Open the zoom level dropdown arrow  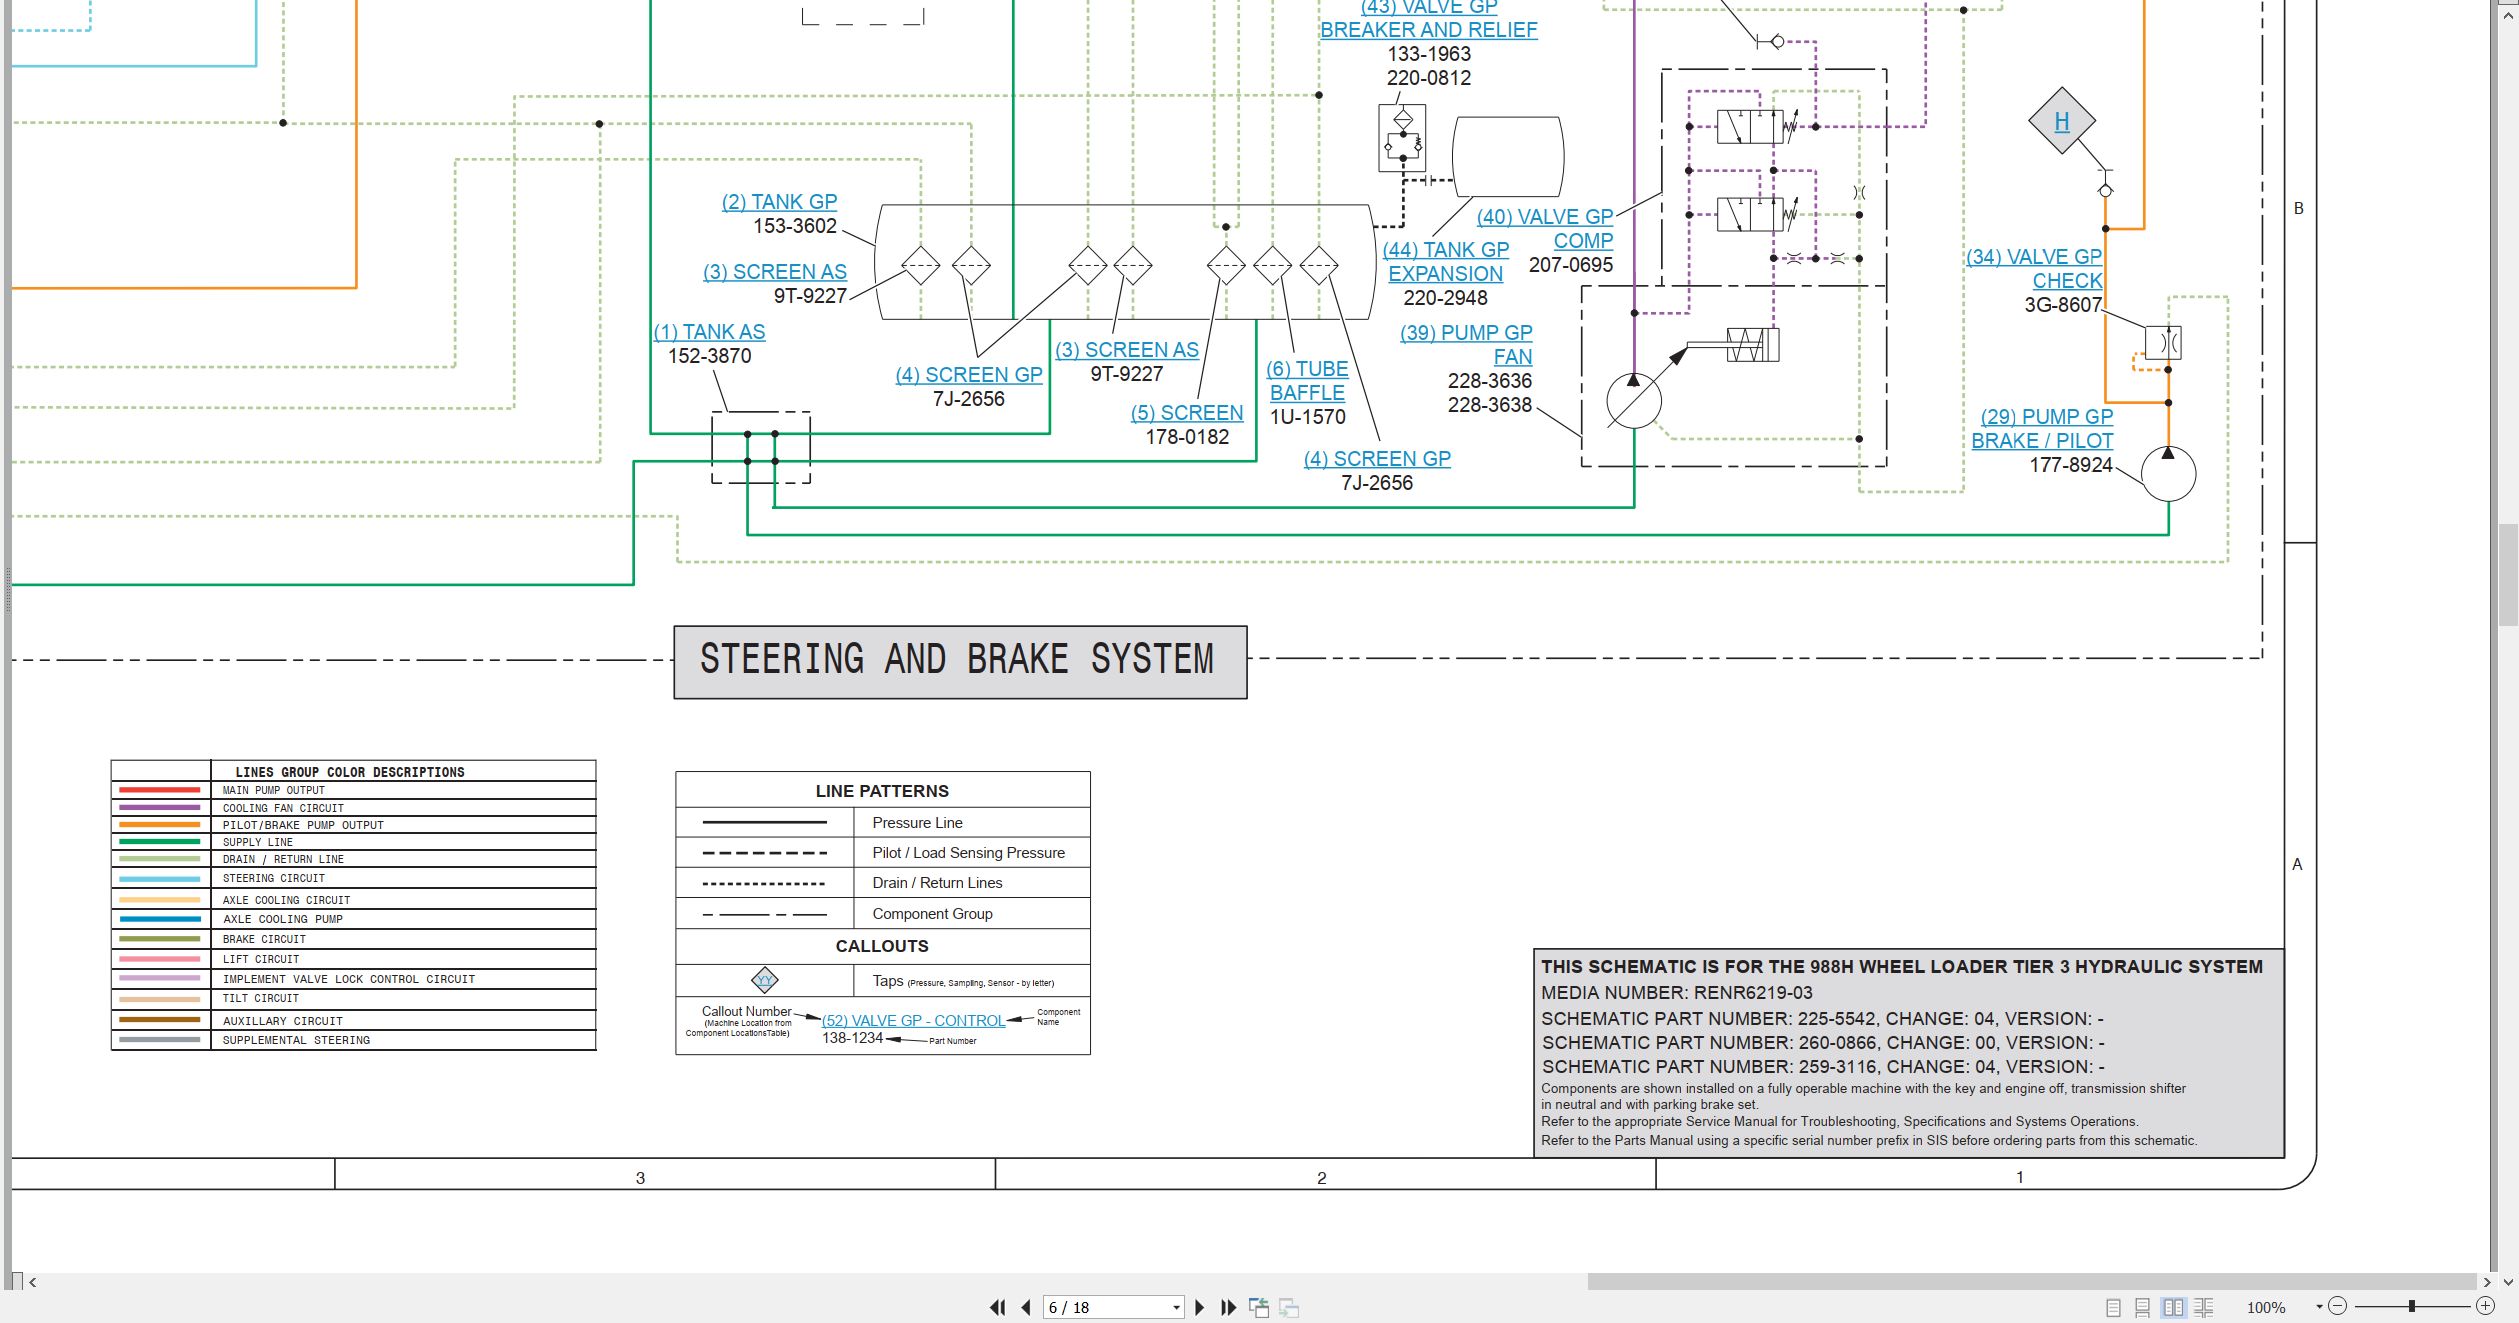coord(2319,1307)
